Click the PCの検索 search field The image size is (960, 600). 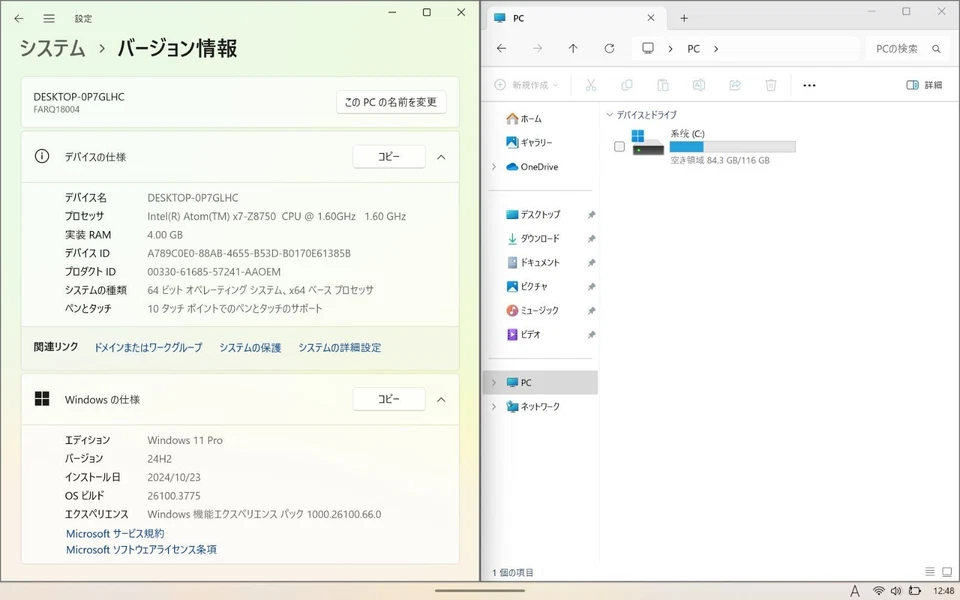pyautogui.click(x=898, y=48)
